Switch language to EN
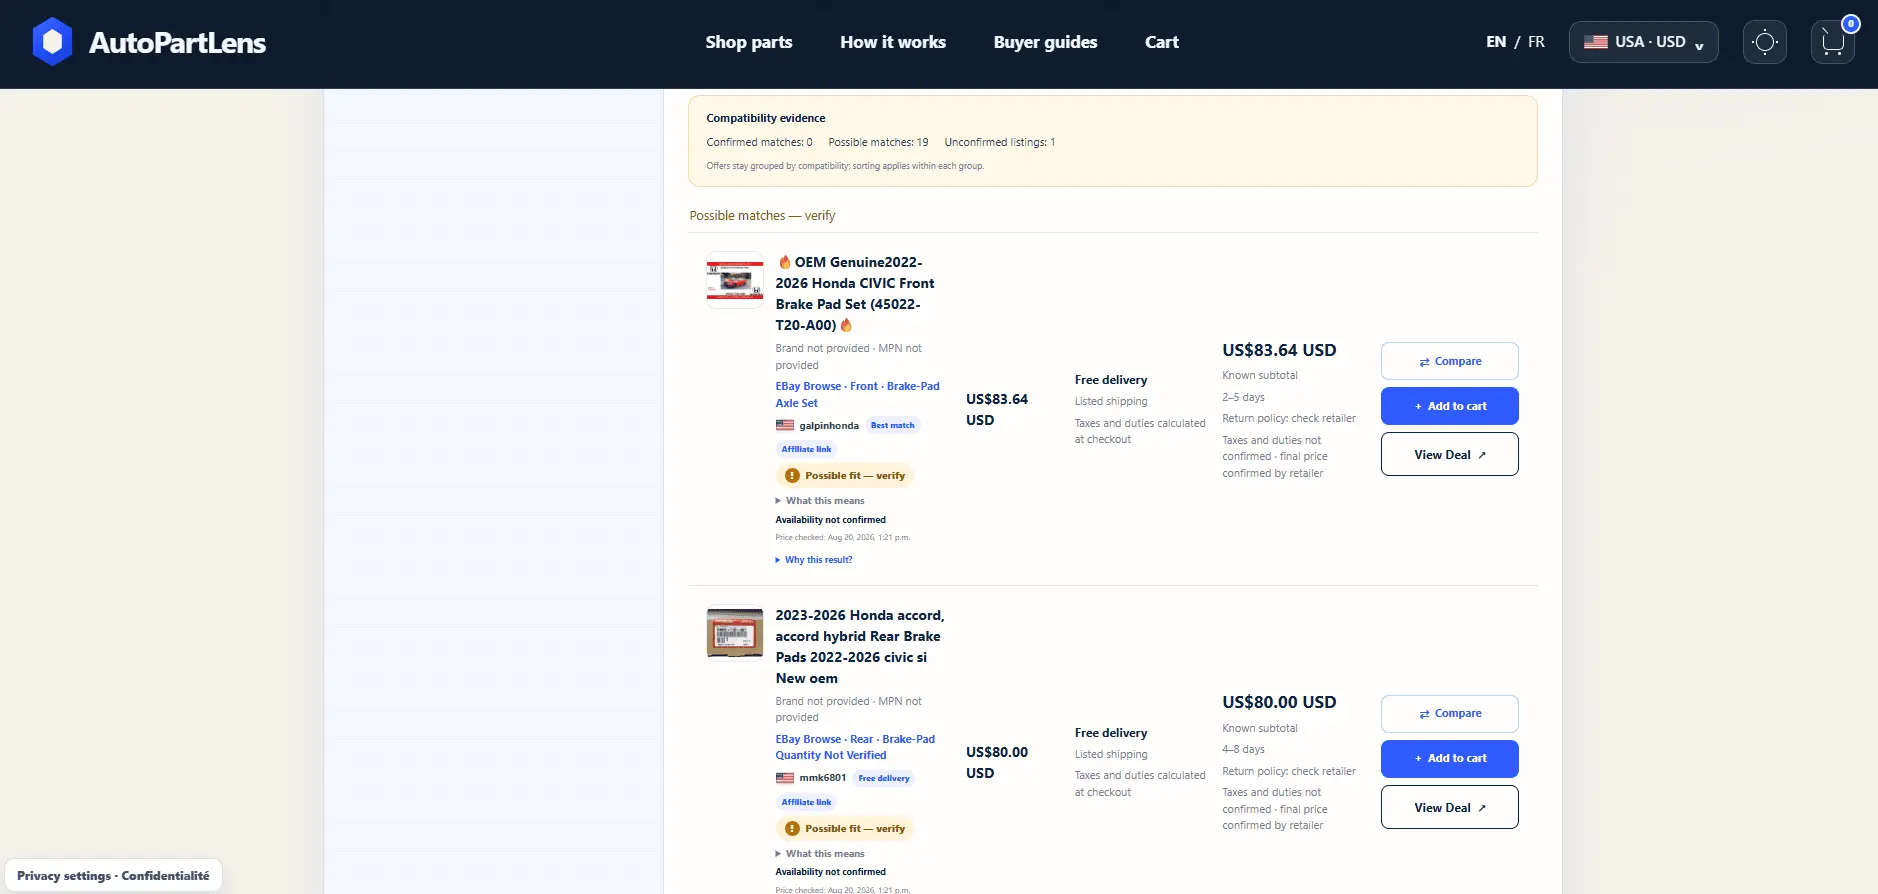Image resolution: width=1878 pixels, height=894 pixels. 1496,42
